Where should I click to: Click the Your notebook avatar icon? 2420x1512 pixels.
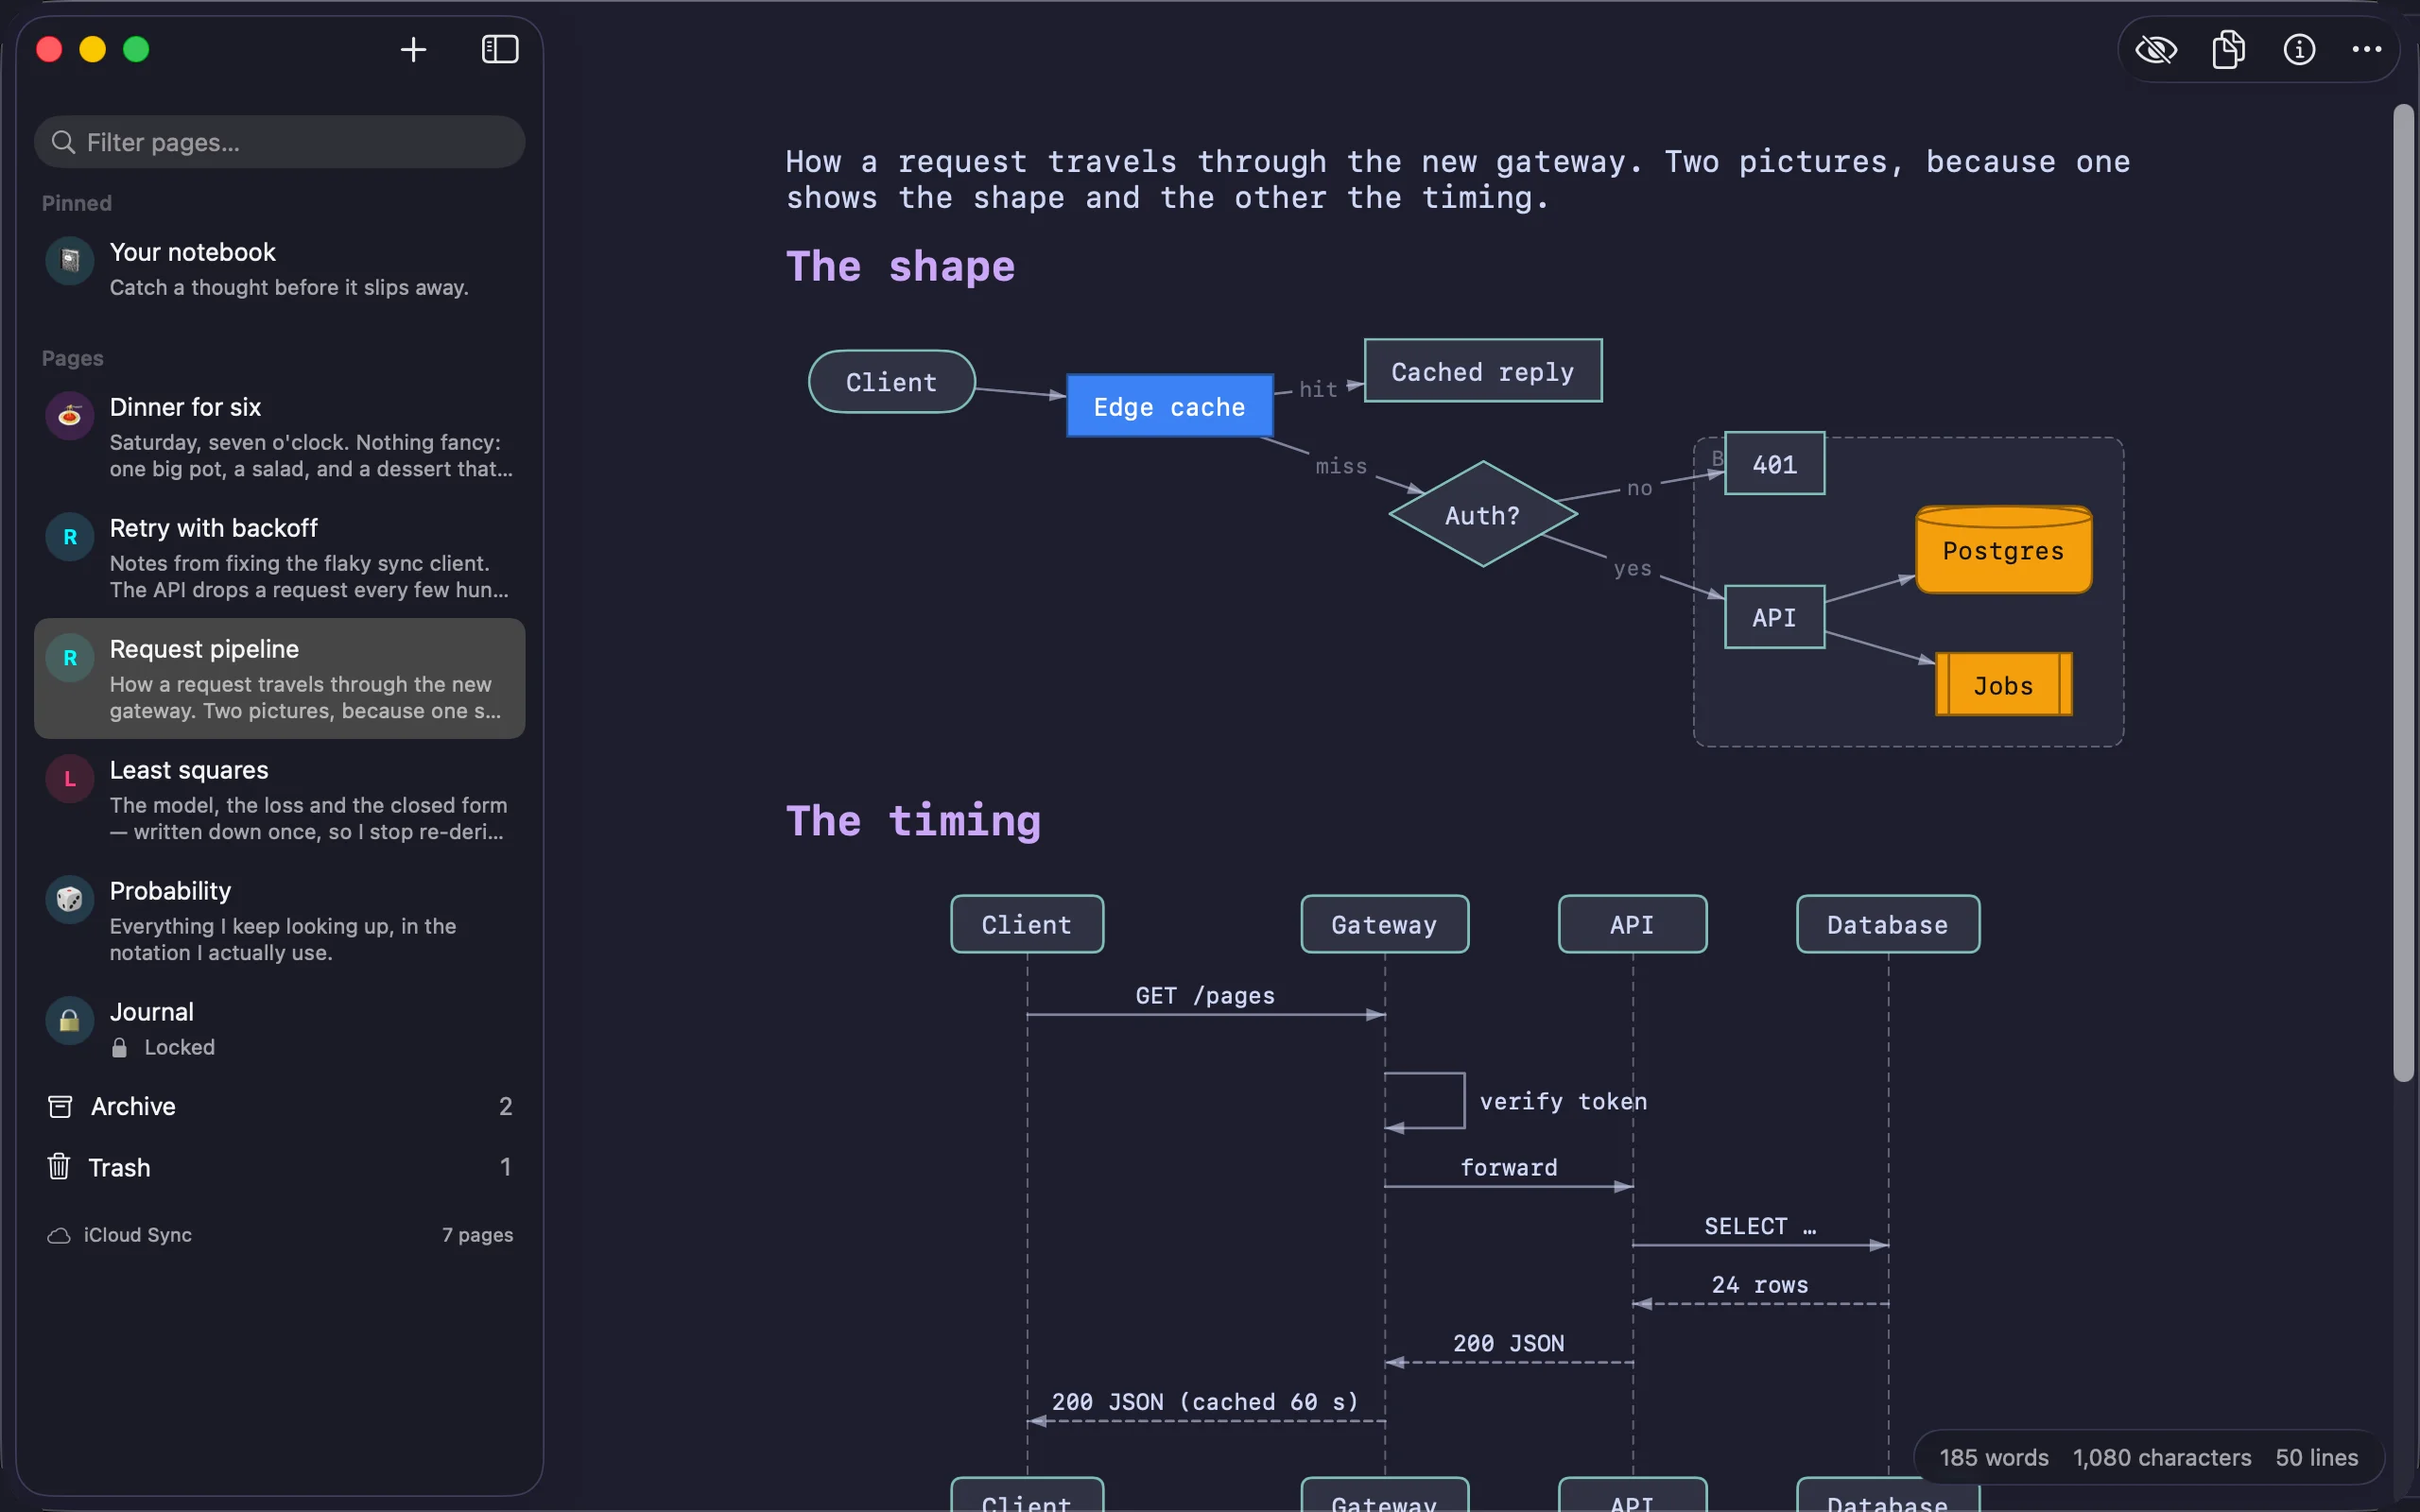(70, 261)
